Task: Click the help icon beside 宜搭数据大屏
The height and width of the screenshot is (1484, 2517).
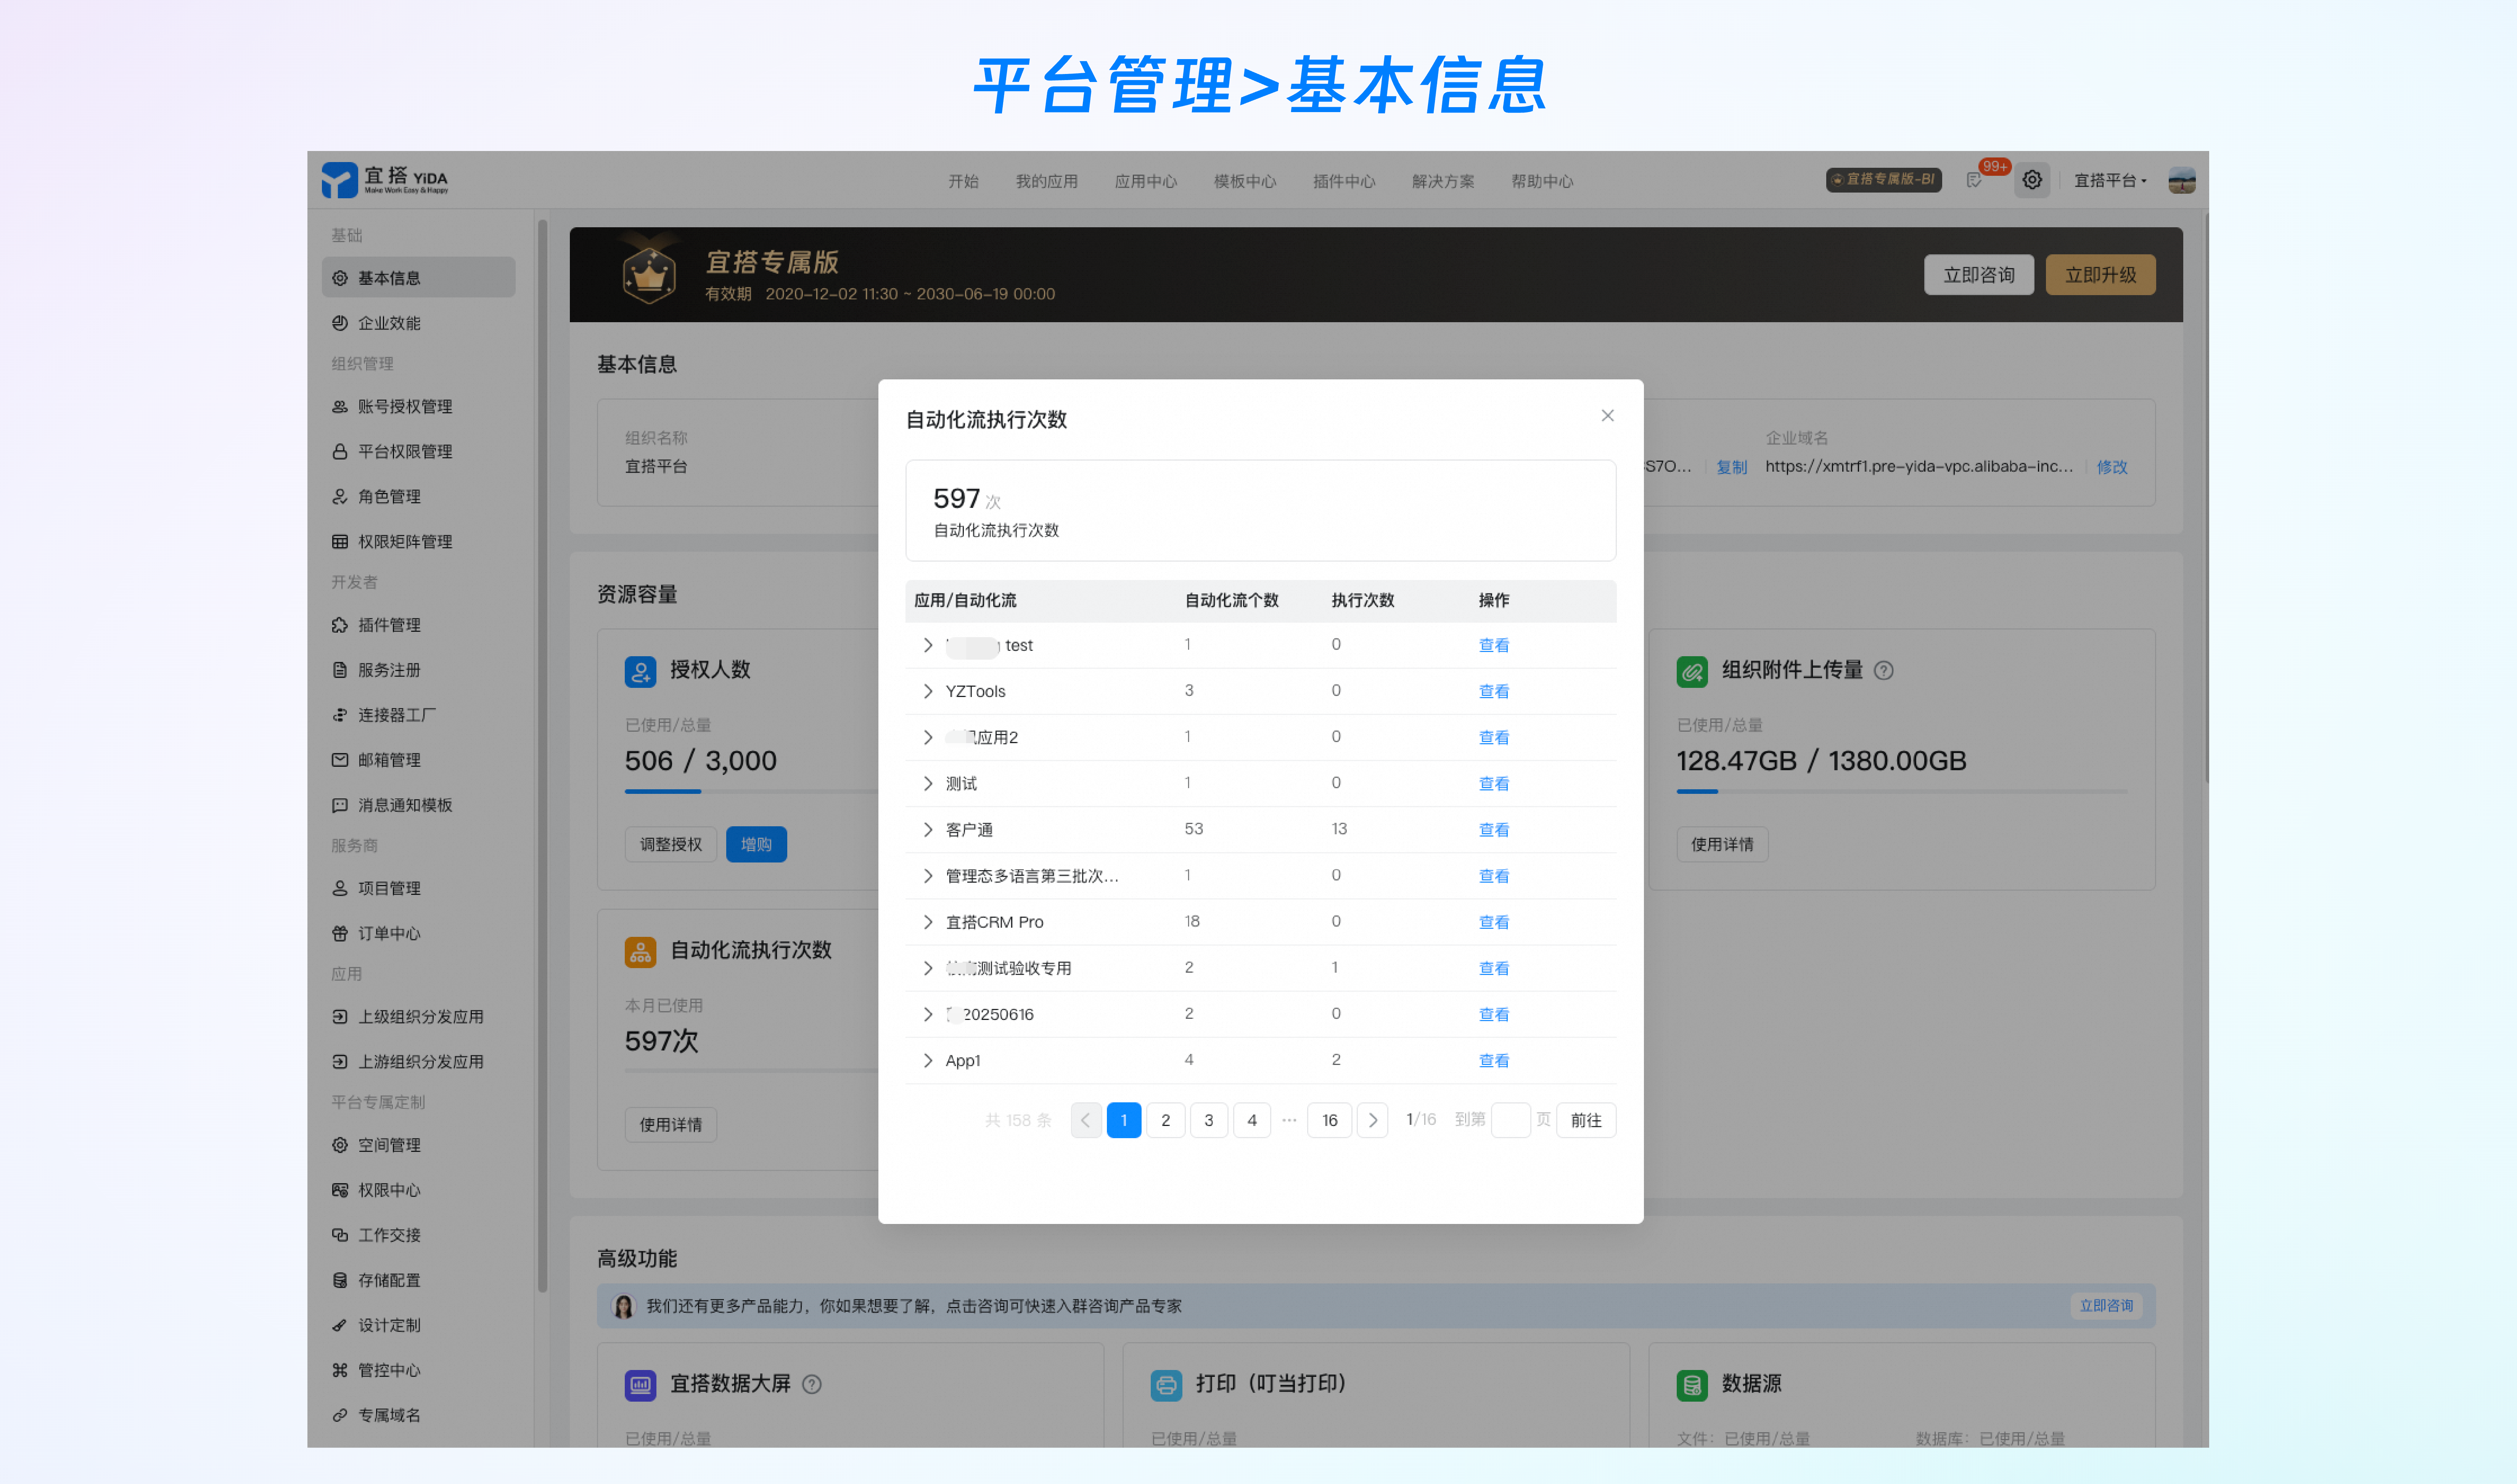Action: coord(812,1384)
